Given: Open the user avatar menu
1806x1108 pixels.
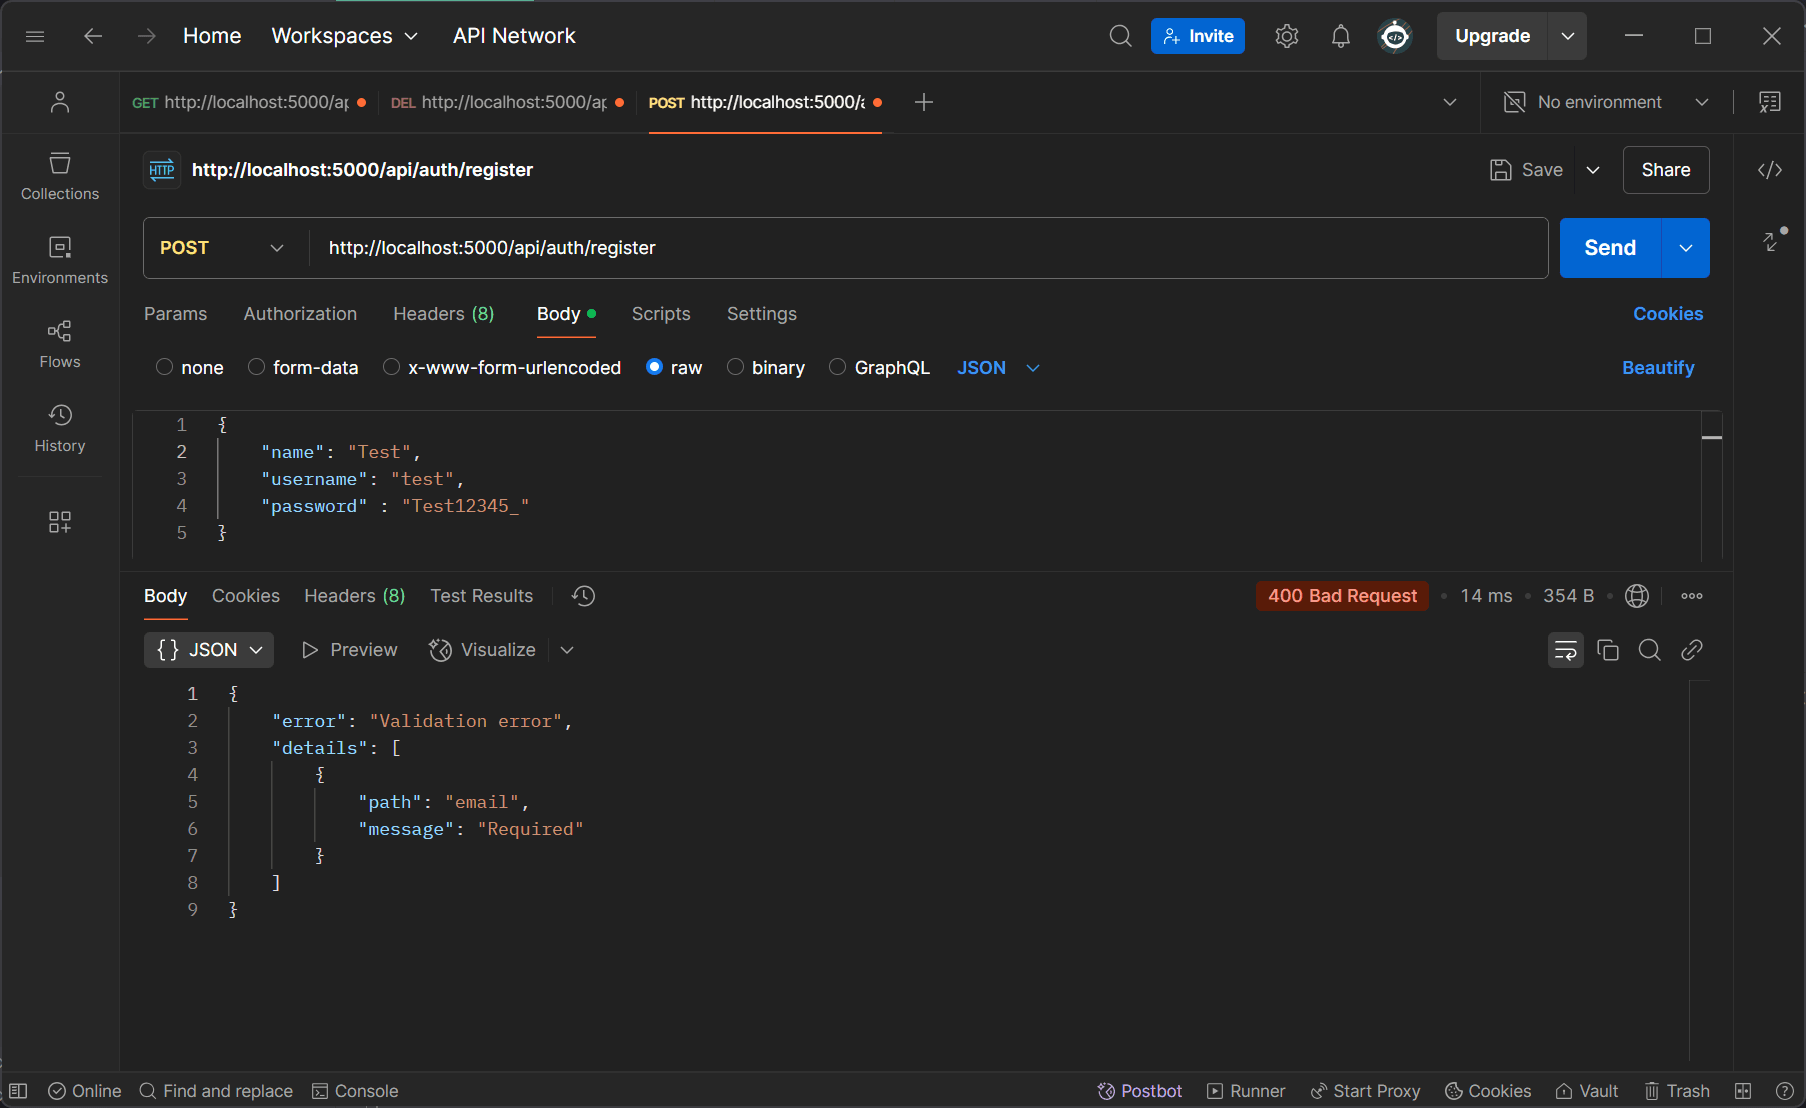Looking at the screenshot, I should coord(1395,36).
